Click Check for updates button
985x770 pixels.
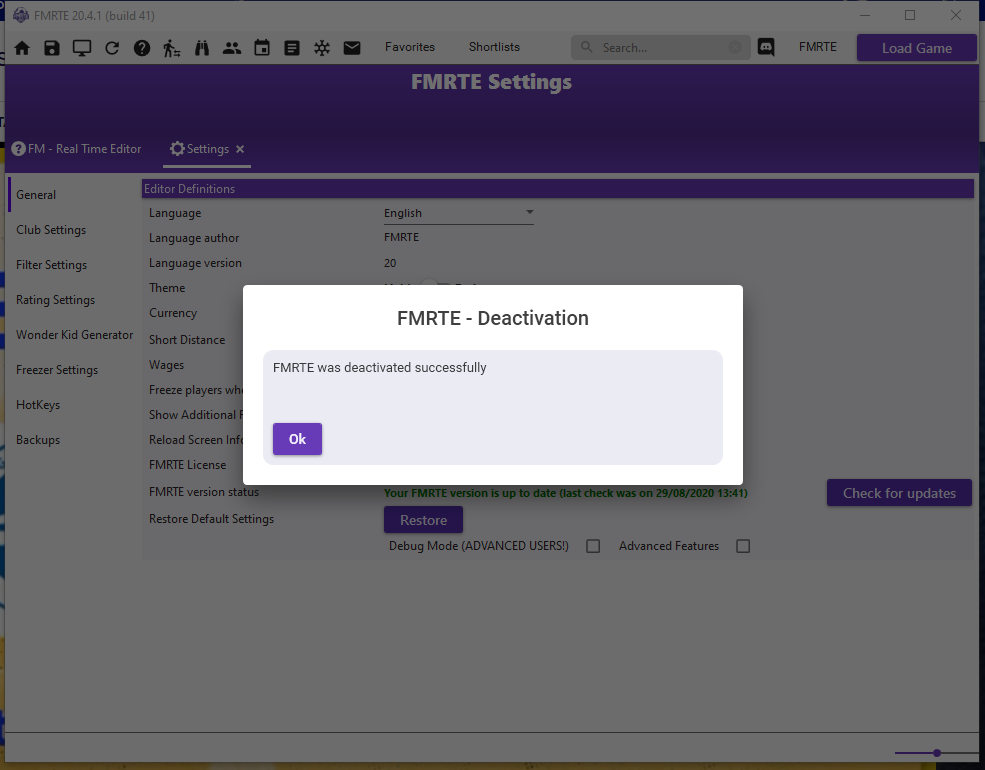[899, 493]
